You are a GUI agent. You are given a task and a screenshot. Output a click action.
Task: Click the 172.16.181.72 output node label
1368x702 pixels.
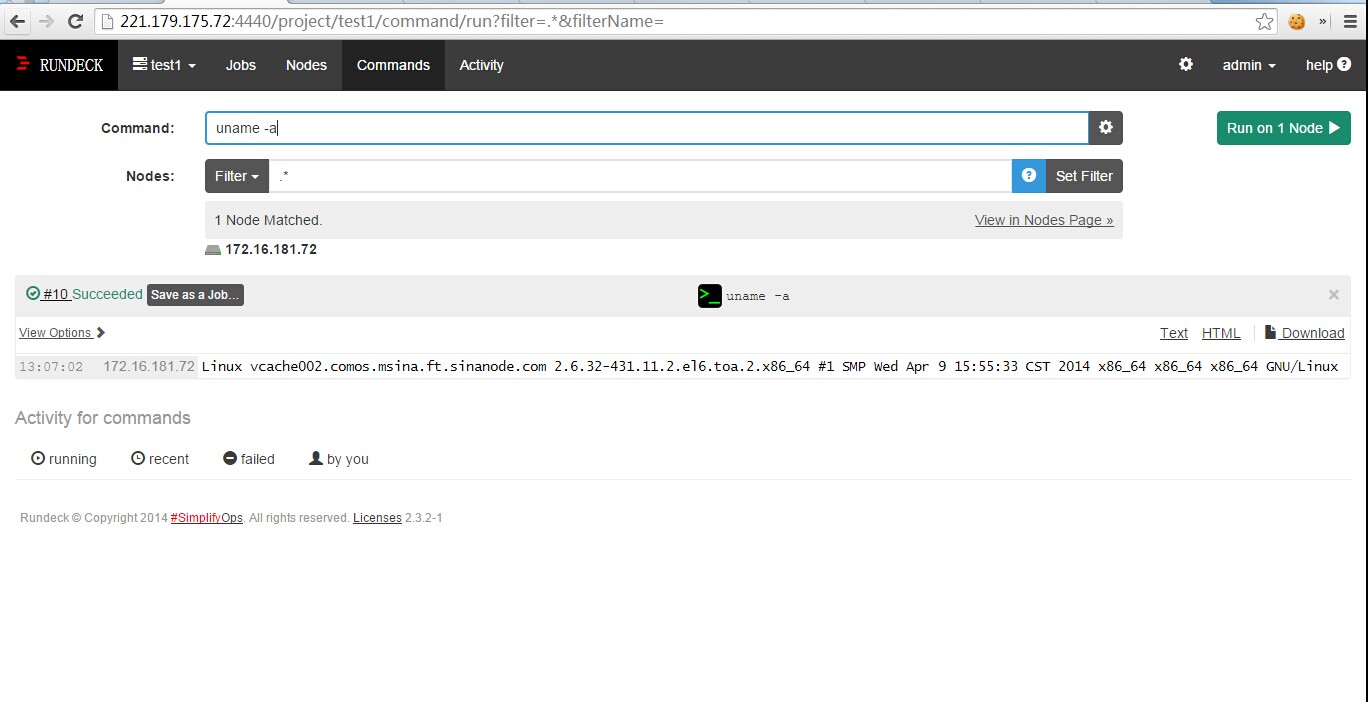coord(149,367)
